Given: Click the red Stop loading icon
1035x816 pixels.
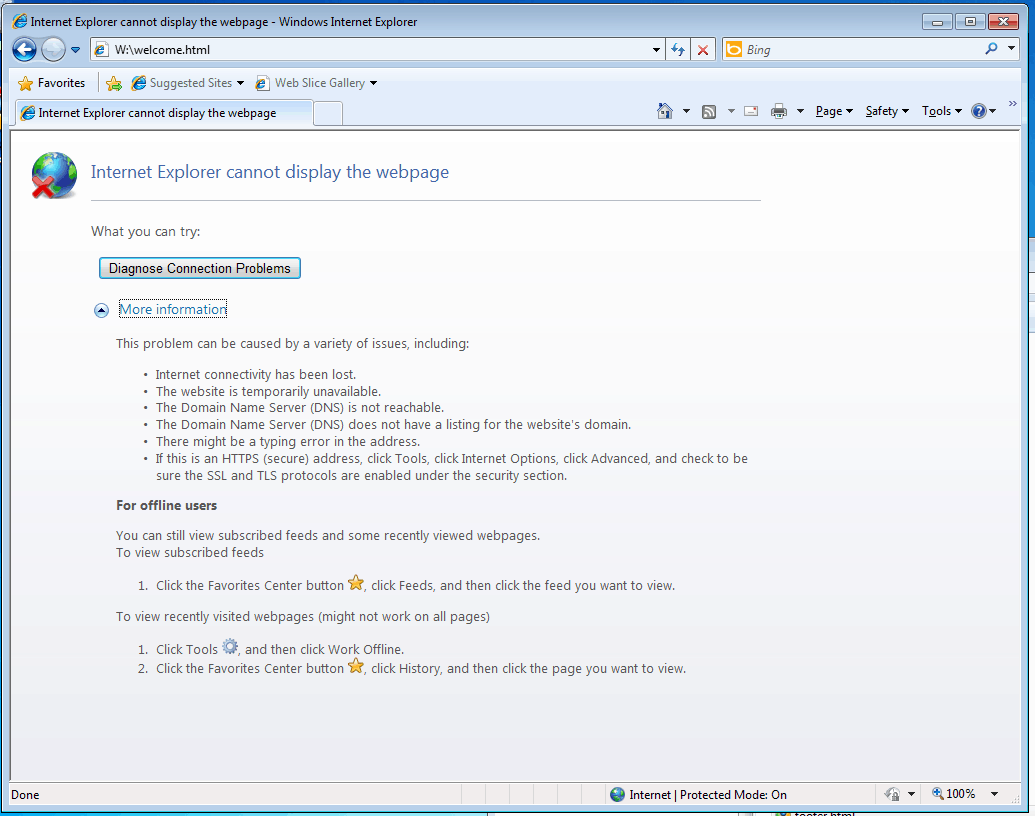Looking at the screenshot, I should click(703, 50).
